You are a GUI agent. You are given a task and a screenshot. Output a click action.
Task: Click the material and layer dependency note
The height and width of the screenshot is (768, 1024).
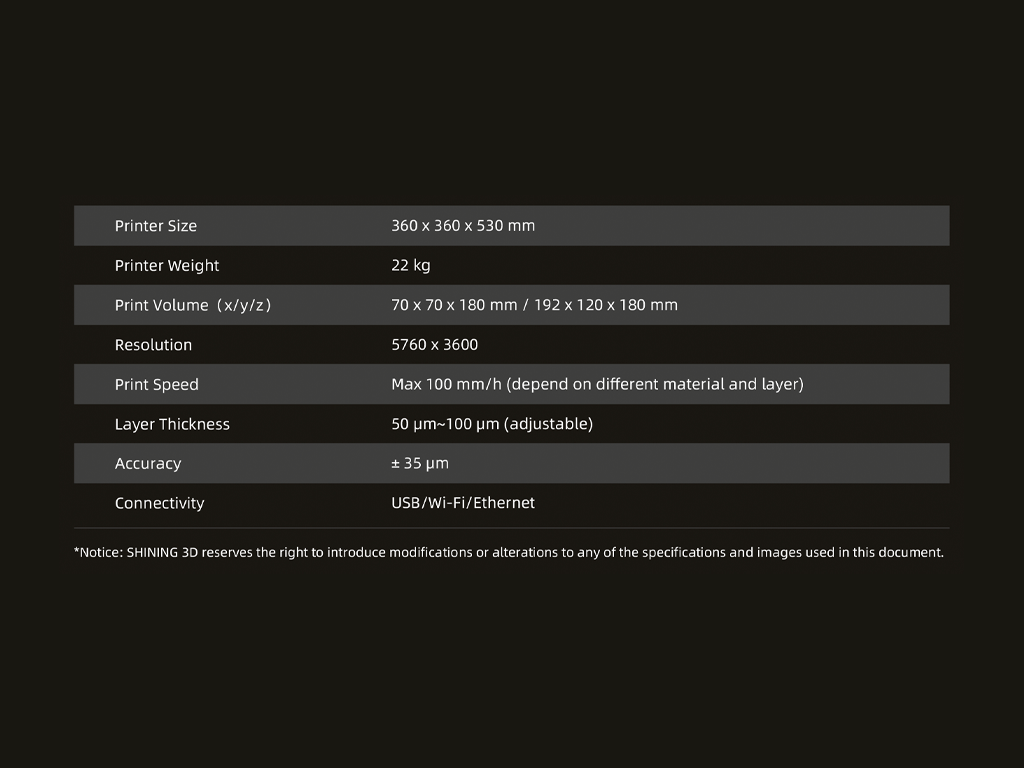click(x=656, y=385)
